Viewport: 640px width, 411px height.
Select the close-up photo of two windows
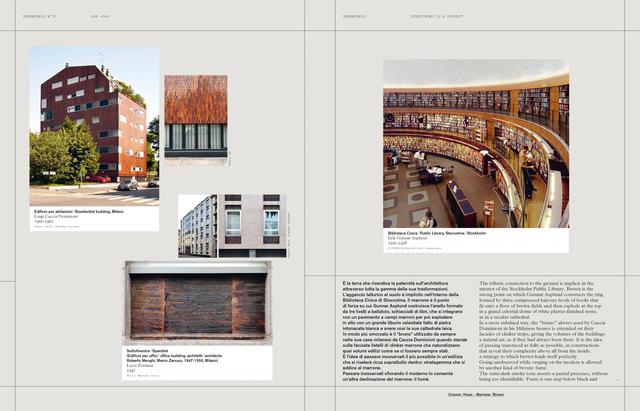point(252,226)
